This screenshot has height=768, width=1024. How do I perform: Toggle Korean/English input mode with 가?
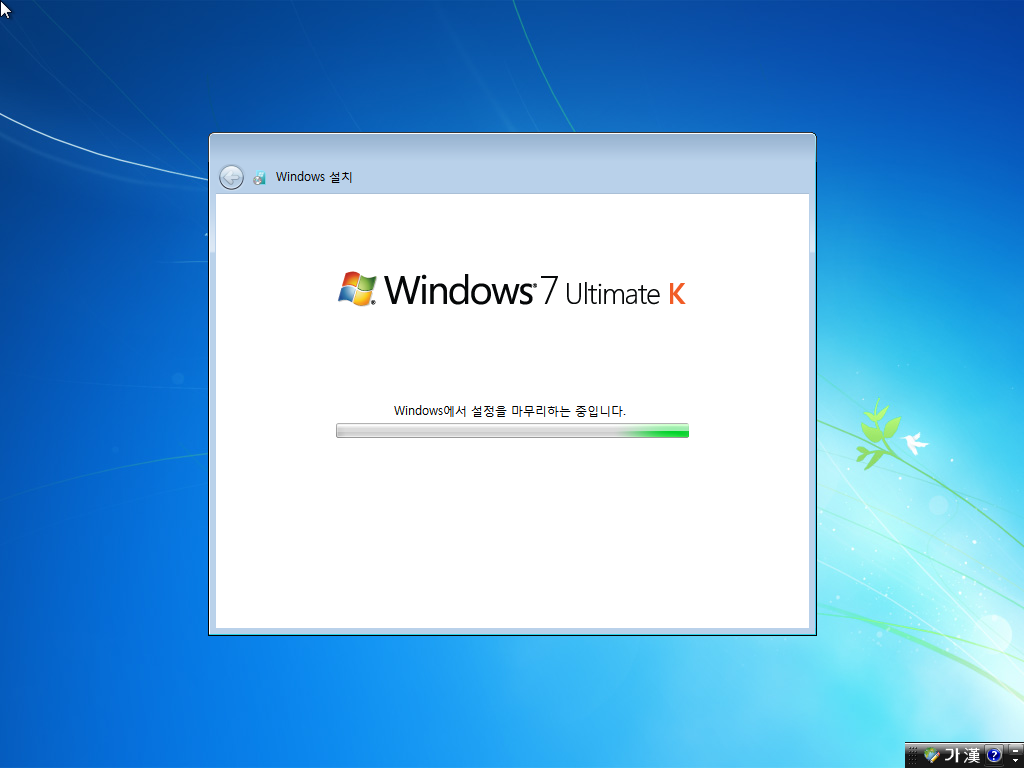coord(950,755)
